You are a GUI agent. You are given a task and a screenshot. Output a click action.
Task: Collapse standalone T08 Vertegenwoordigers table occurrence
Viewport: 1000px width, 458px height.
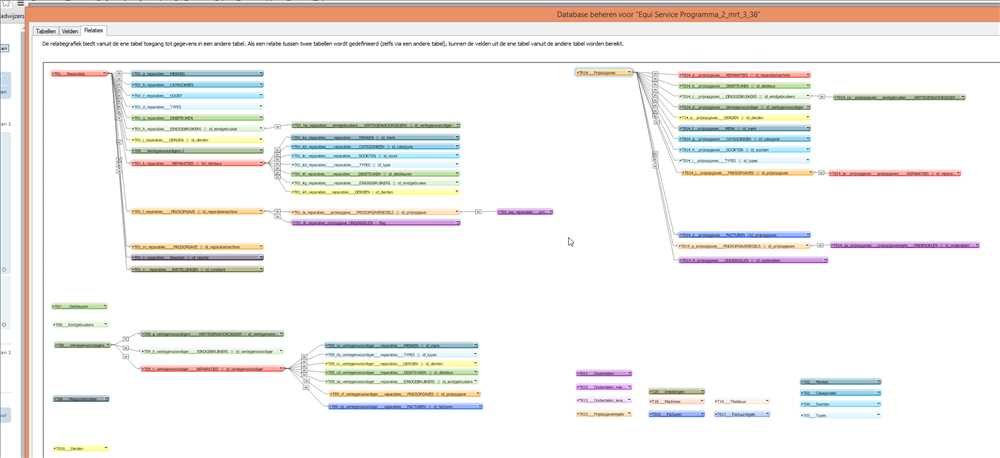point(109,345)
